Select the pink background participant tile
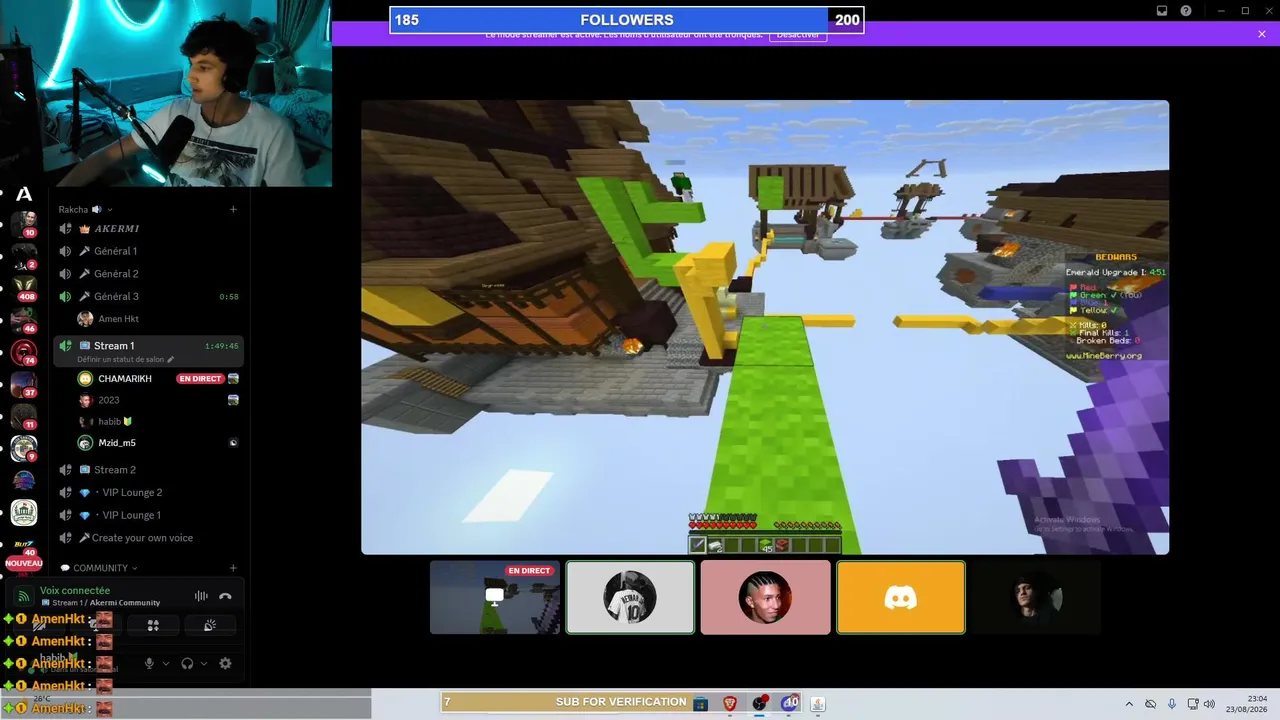 point(765,597)
